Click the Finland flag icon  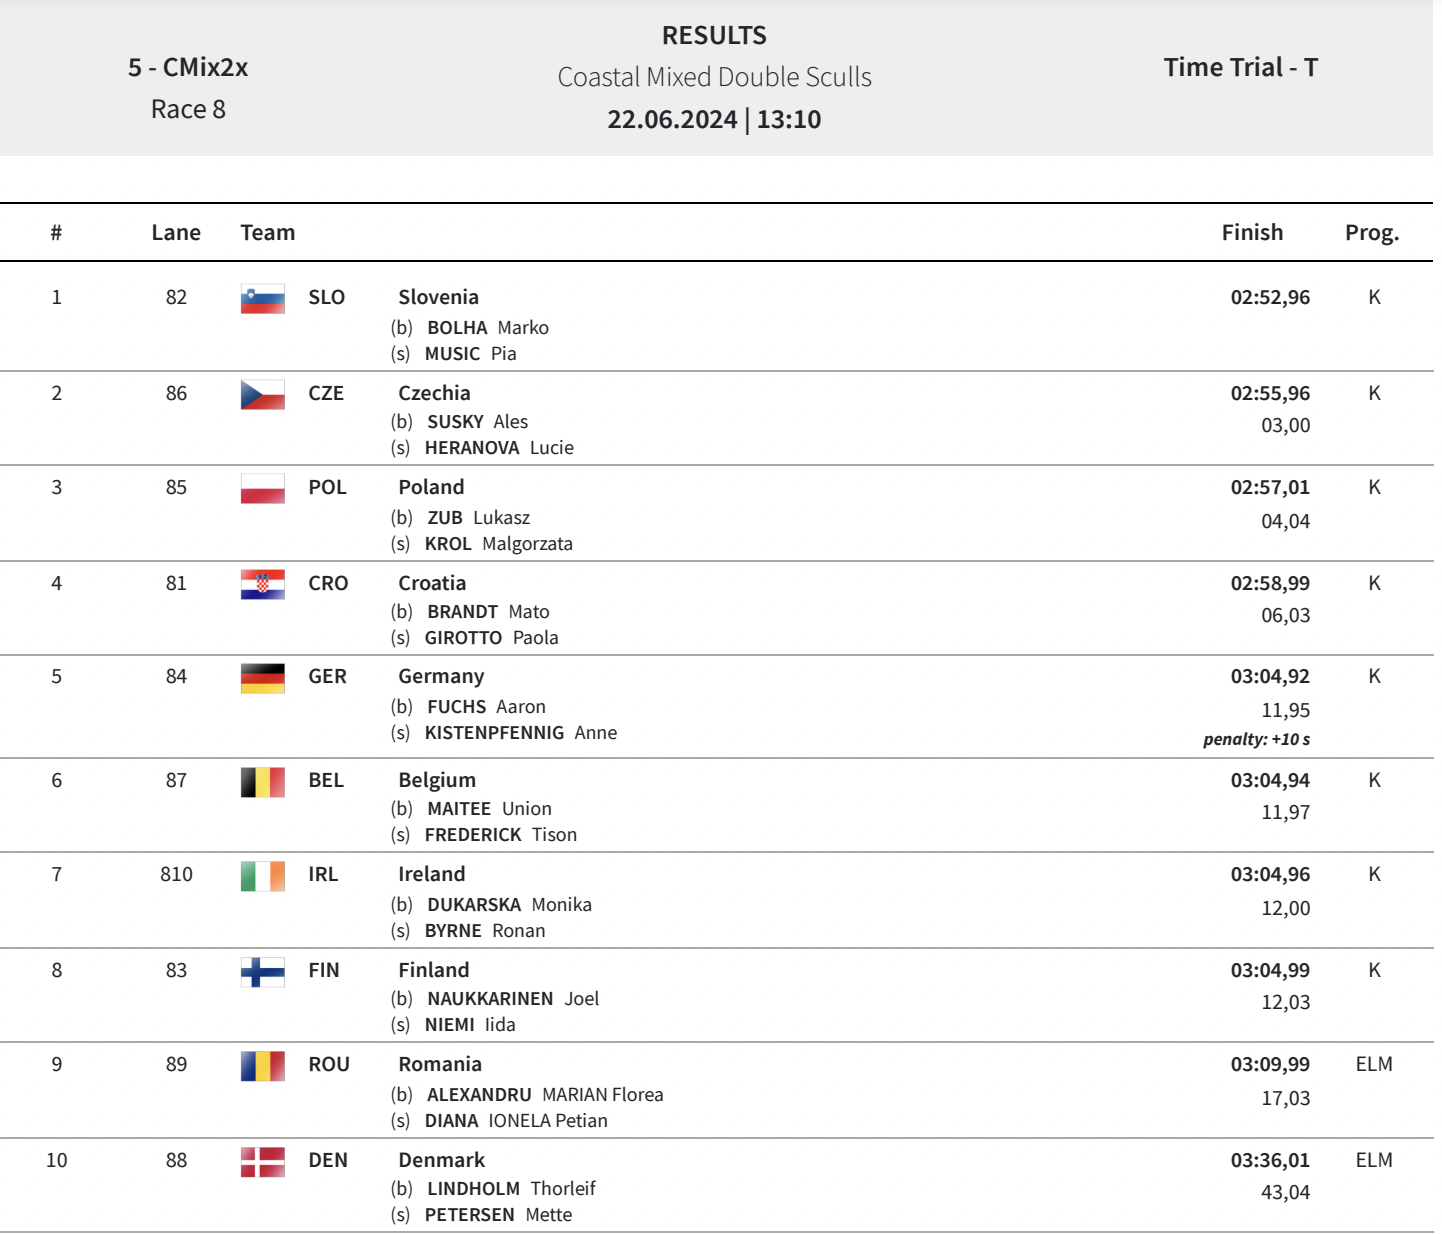pos(262,971)
